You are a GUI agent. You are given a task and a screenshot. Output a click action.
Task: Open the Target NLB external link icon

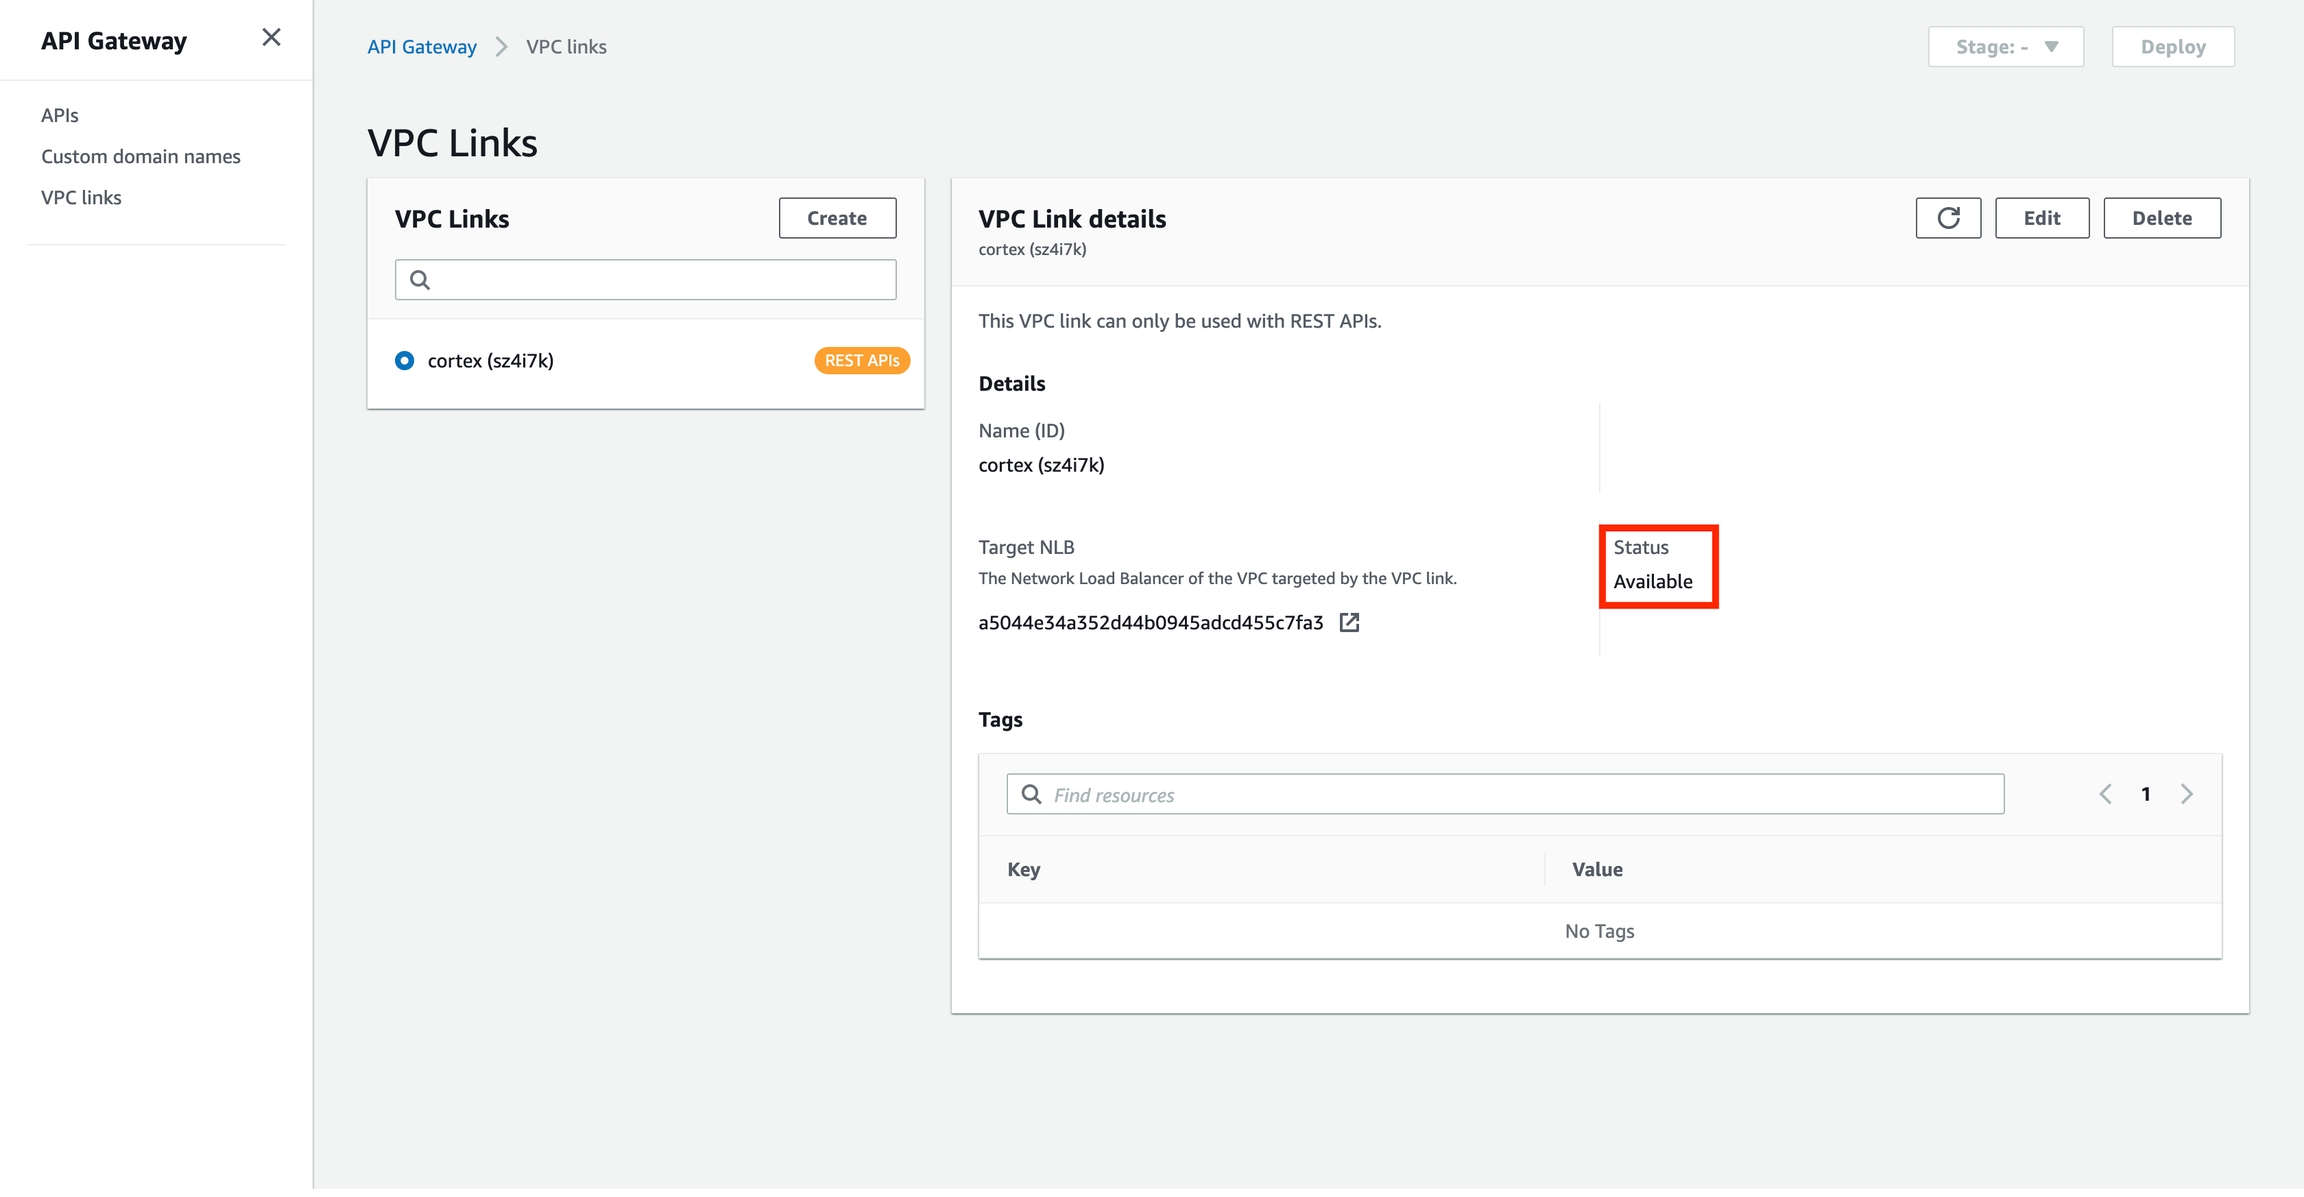pos(1349,623)
